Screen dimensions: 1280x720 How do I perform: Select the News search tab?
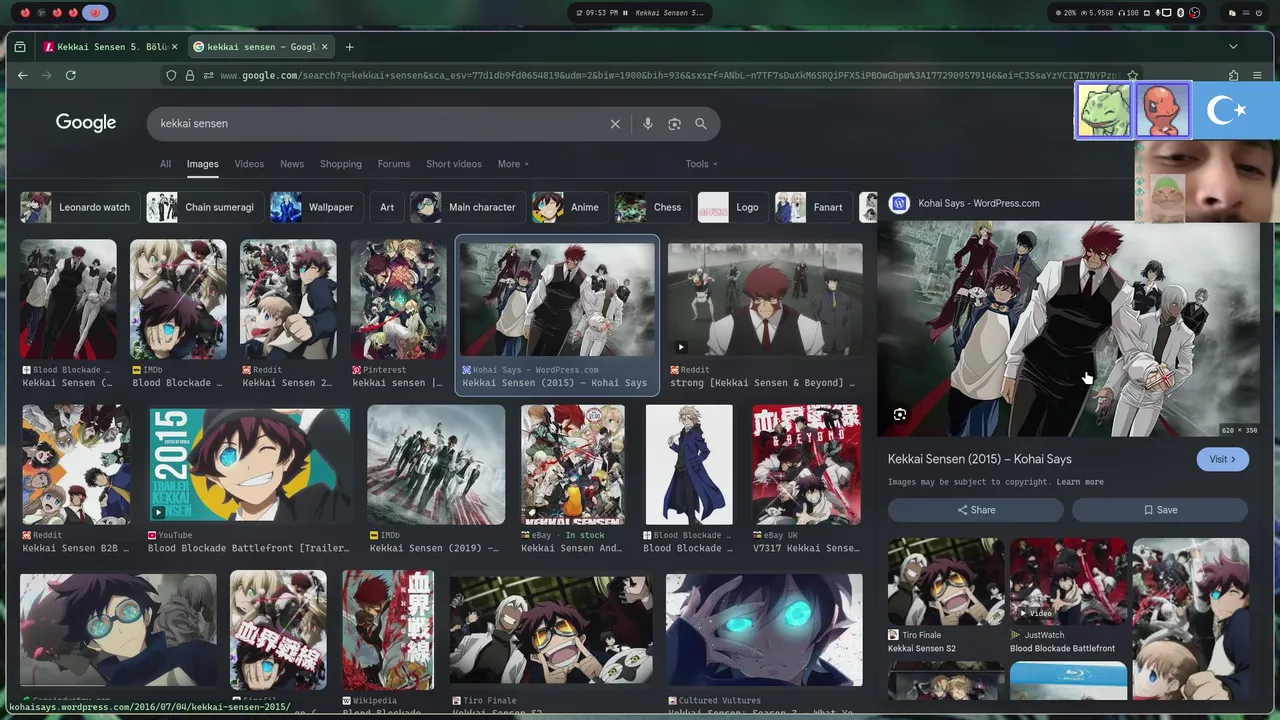(292, 164)
